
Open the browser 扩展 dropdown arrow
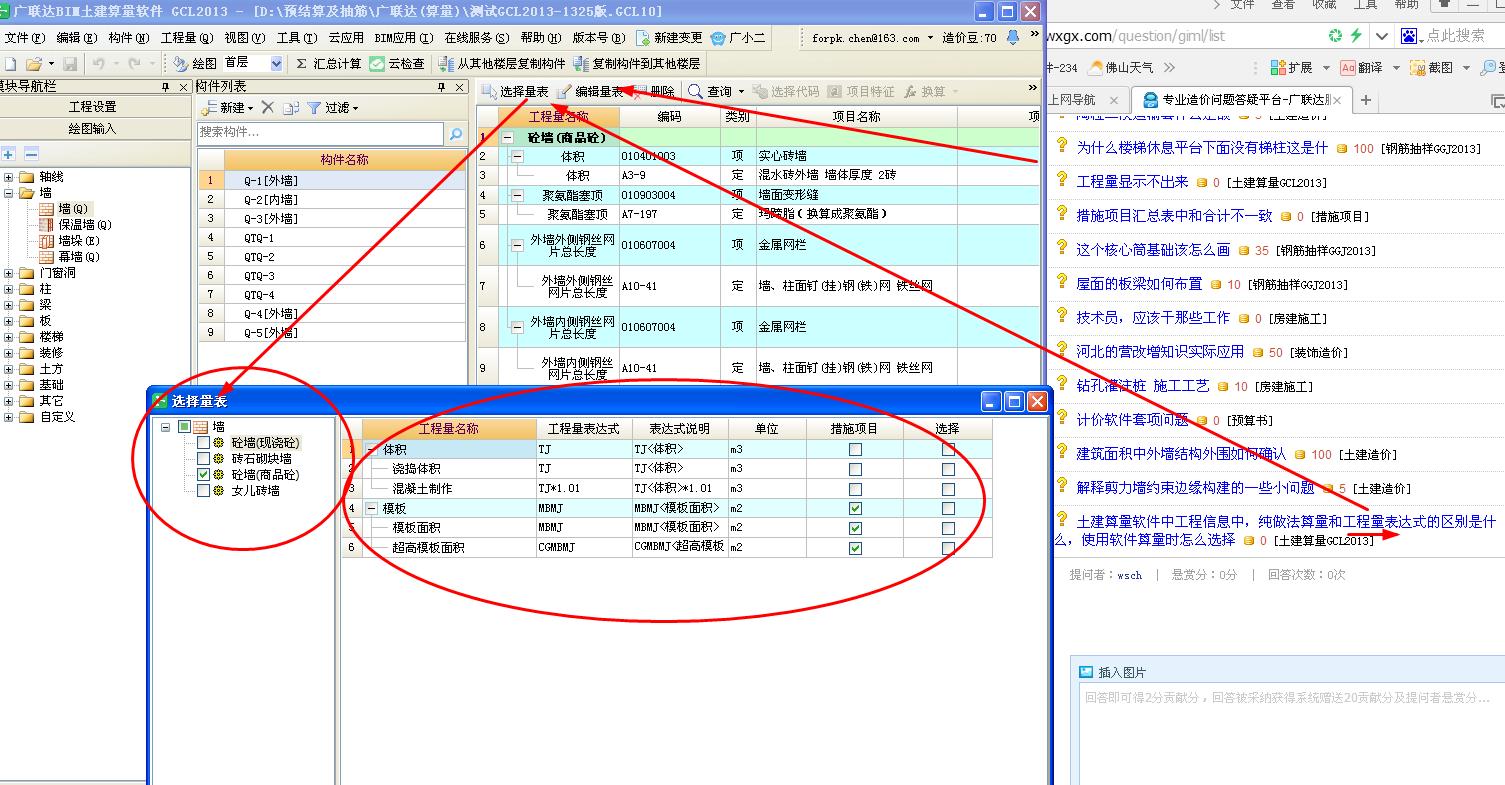[1326, 68]
